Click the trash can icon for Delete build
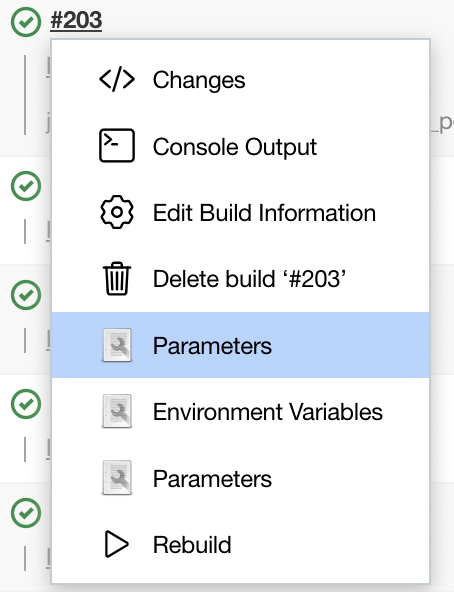Image resolution: width=454 pixels, height=592 pixels. pos(117,279)
